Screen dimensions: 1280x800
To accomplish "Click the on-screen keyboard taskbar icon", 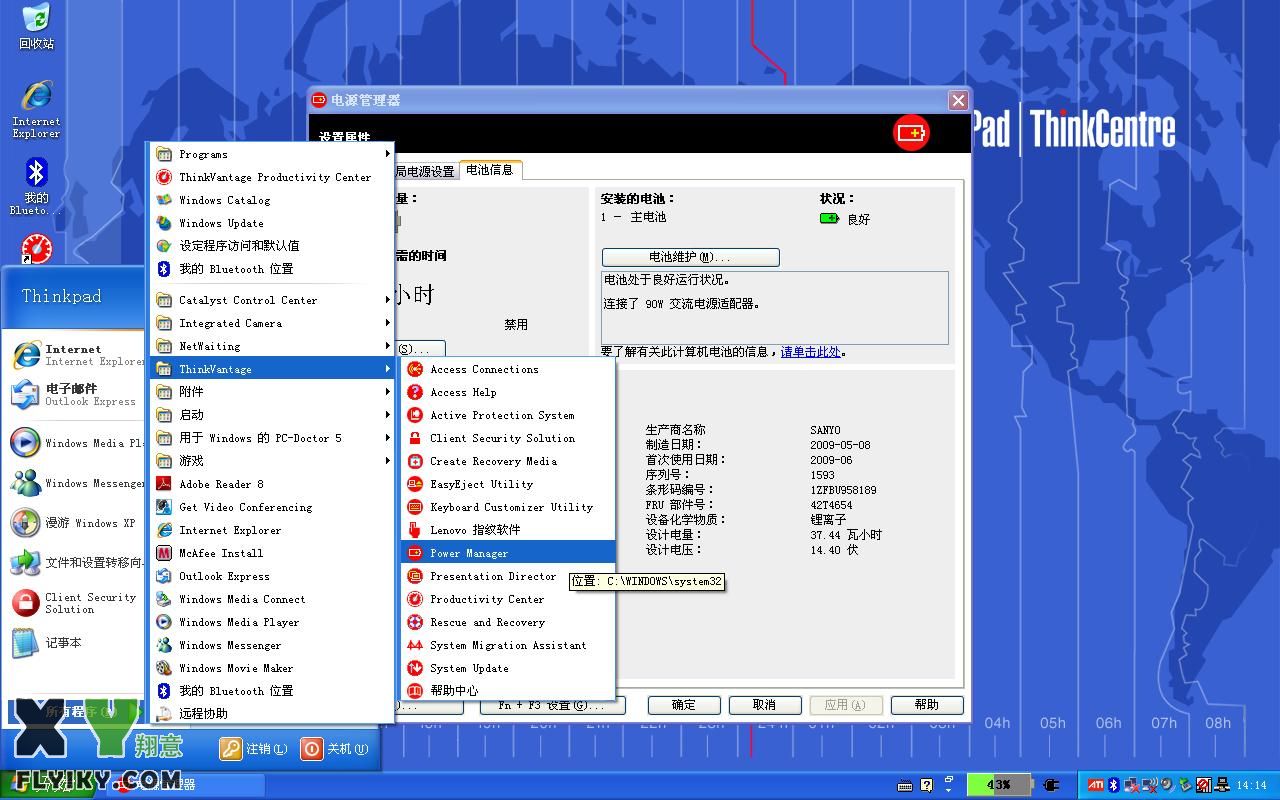I will 906,785.
